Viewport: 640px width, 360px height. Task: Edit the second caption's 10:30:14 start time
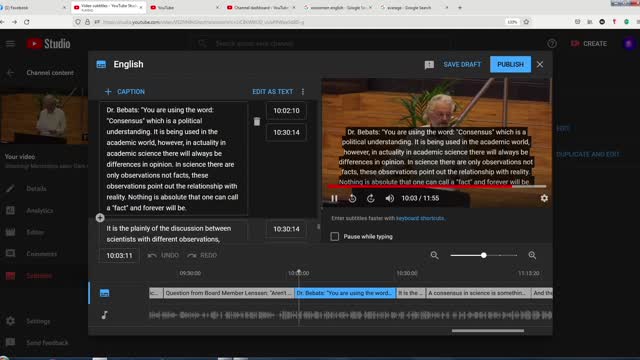click(286, 229)
